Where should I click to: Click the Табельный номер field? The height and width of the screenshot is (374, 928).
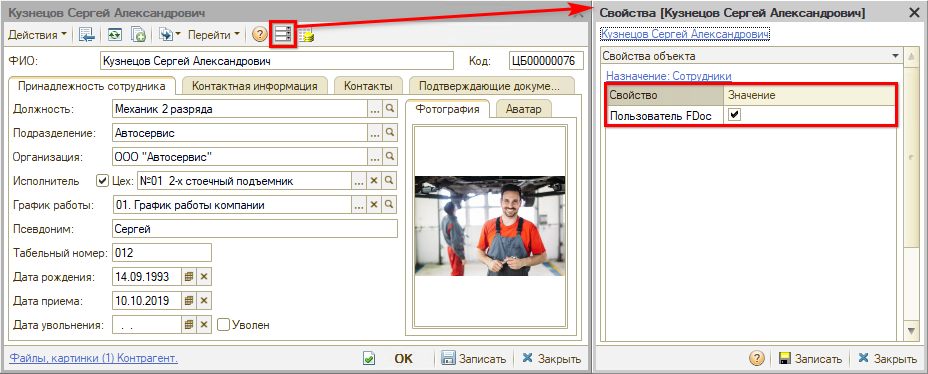[x=162, y=253]
